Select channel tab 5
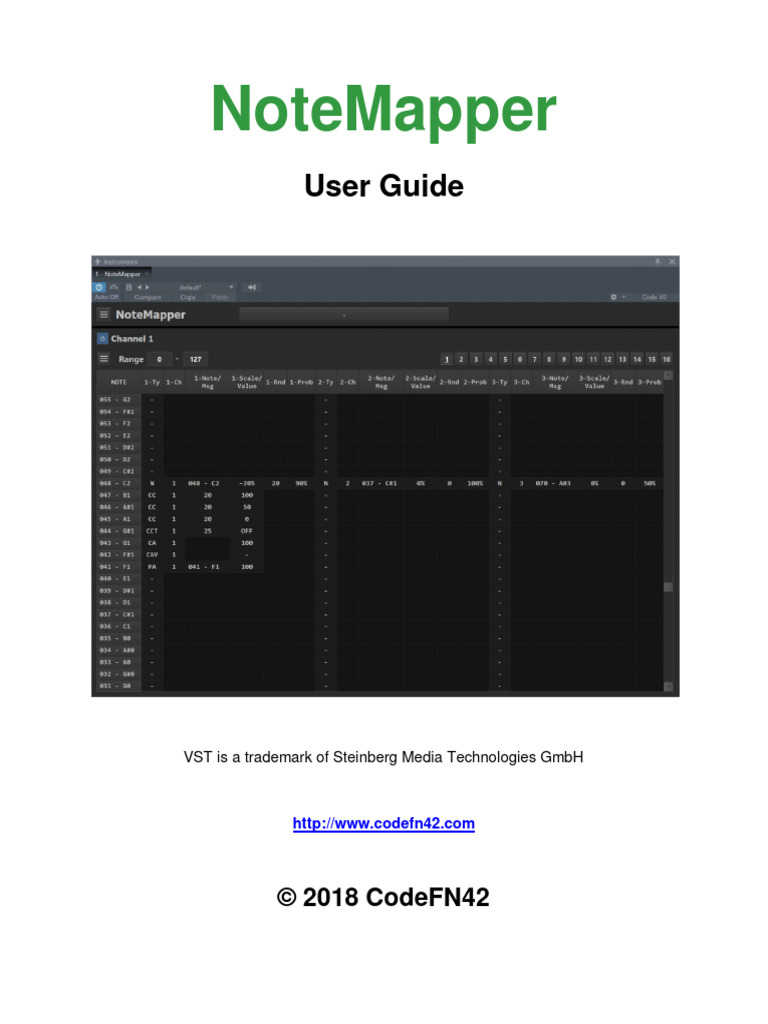768x1024 pixels. coord(505,359)
